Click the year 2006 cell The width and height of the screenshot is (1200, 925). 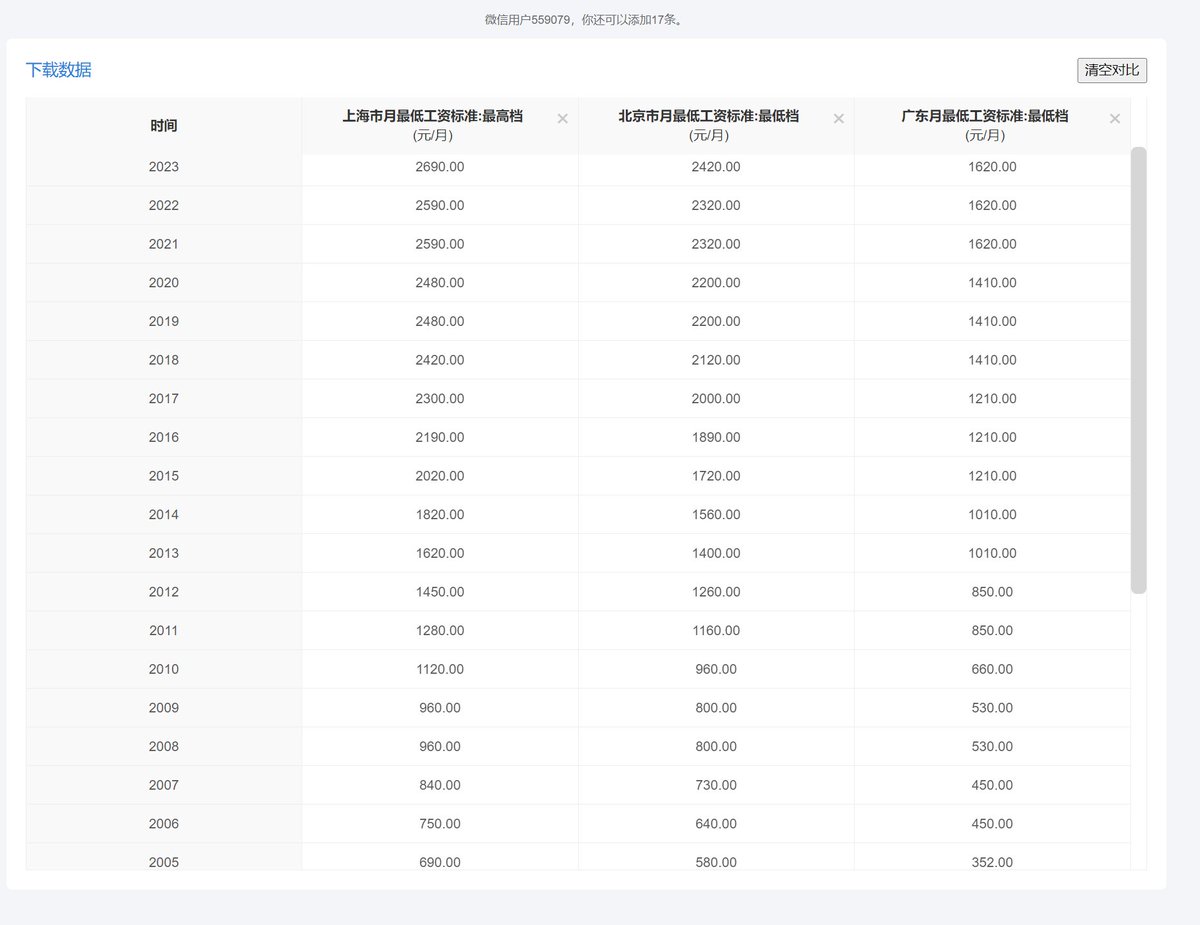[164, 824]
